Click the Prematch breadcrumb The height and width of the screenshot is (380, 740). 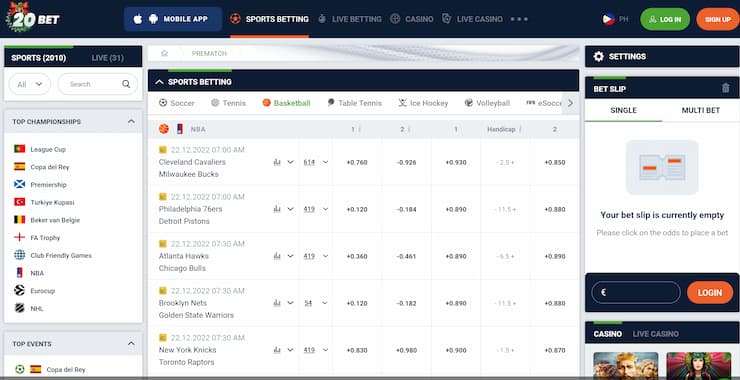coord(209,53)
